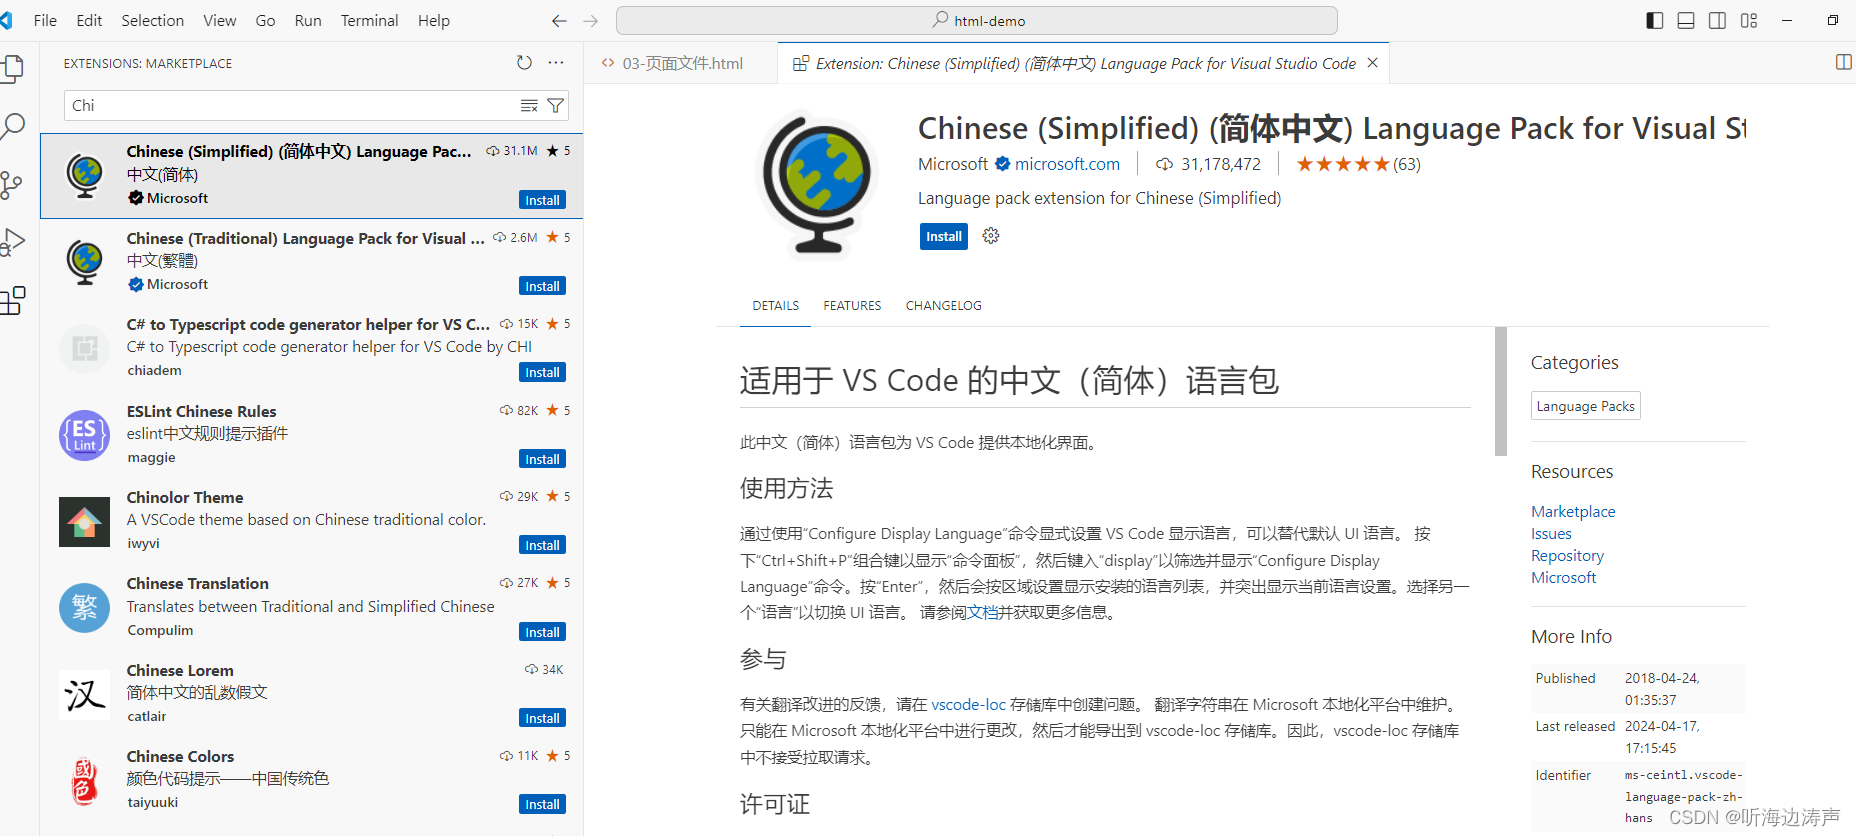Open the VS Code logo menu
This screenshot has width=1856, height=836.
[x=8, y=21]
